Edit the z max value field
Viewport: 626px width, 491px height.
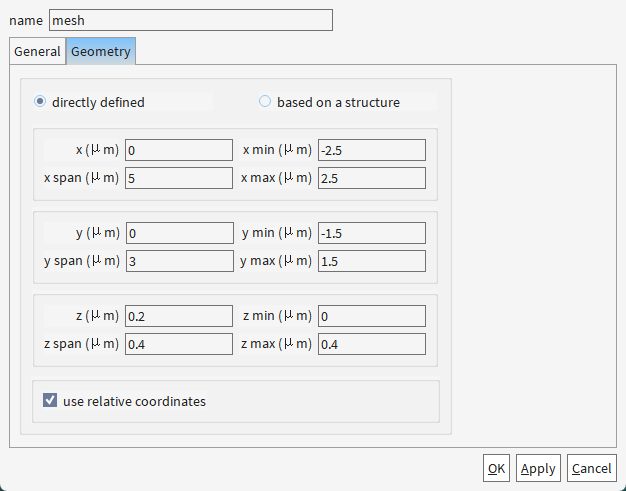click(x=372, y=344)
